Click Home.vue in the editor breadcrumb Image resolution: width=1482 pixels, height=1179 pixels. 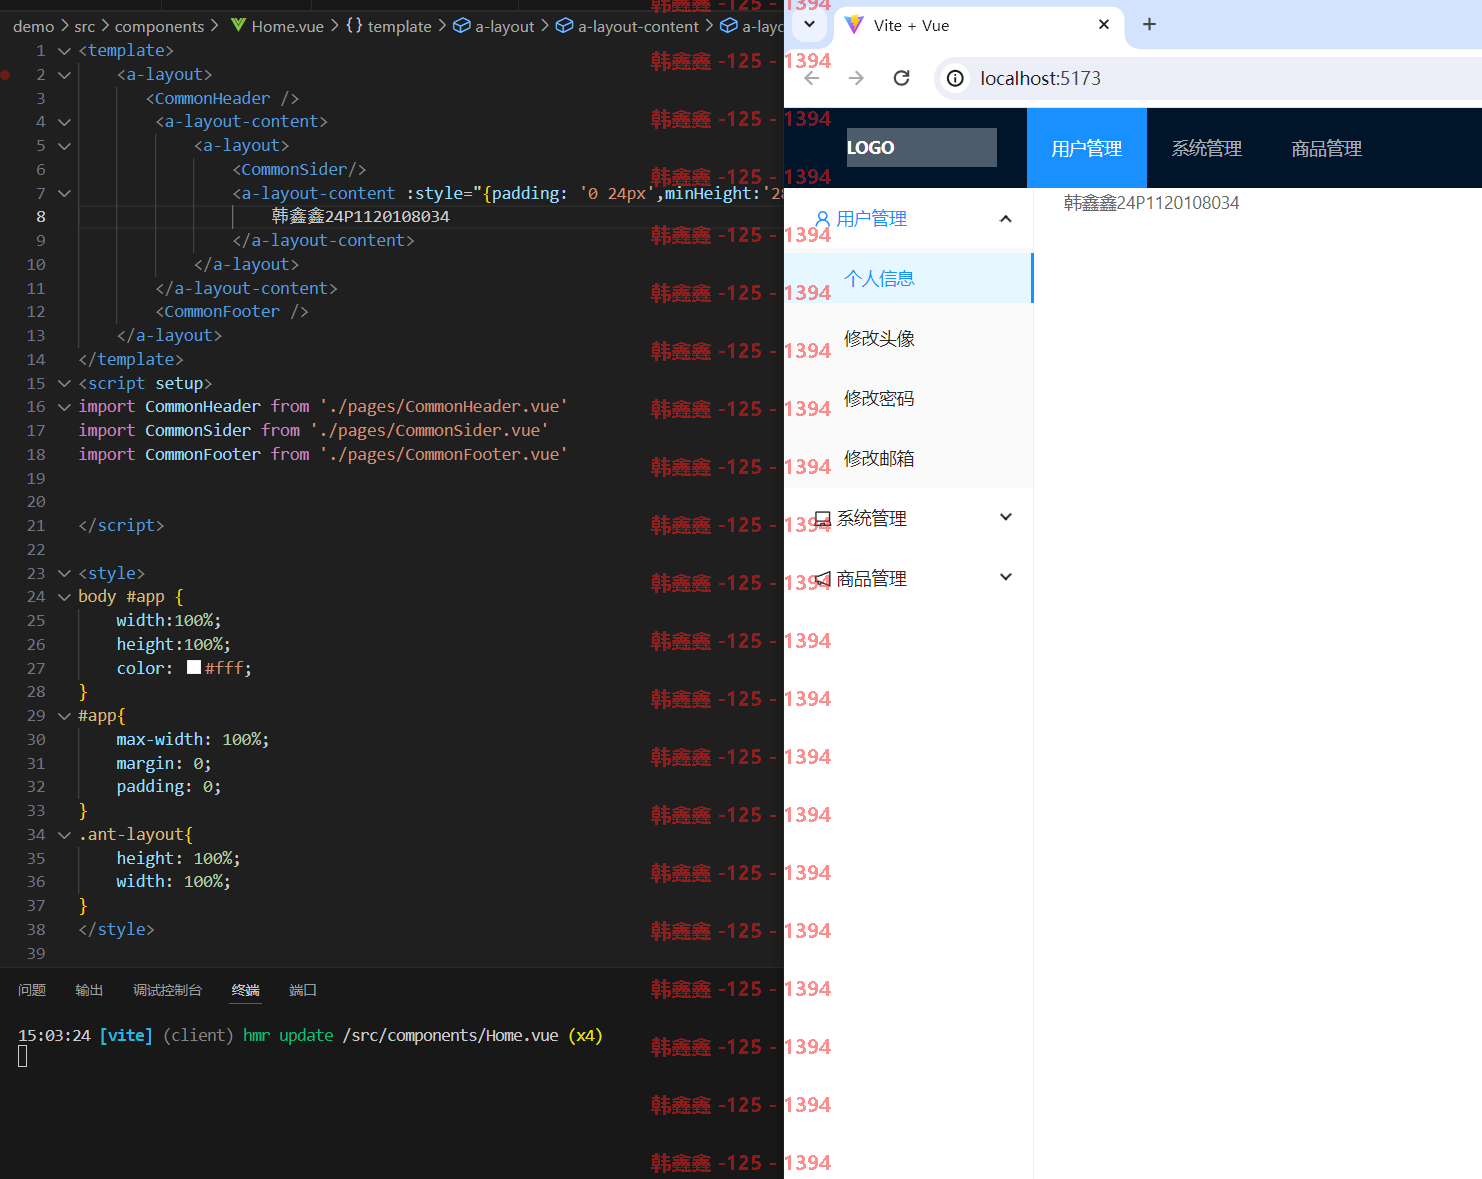coord(287,26)
